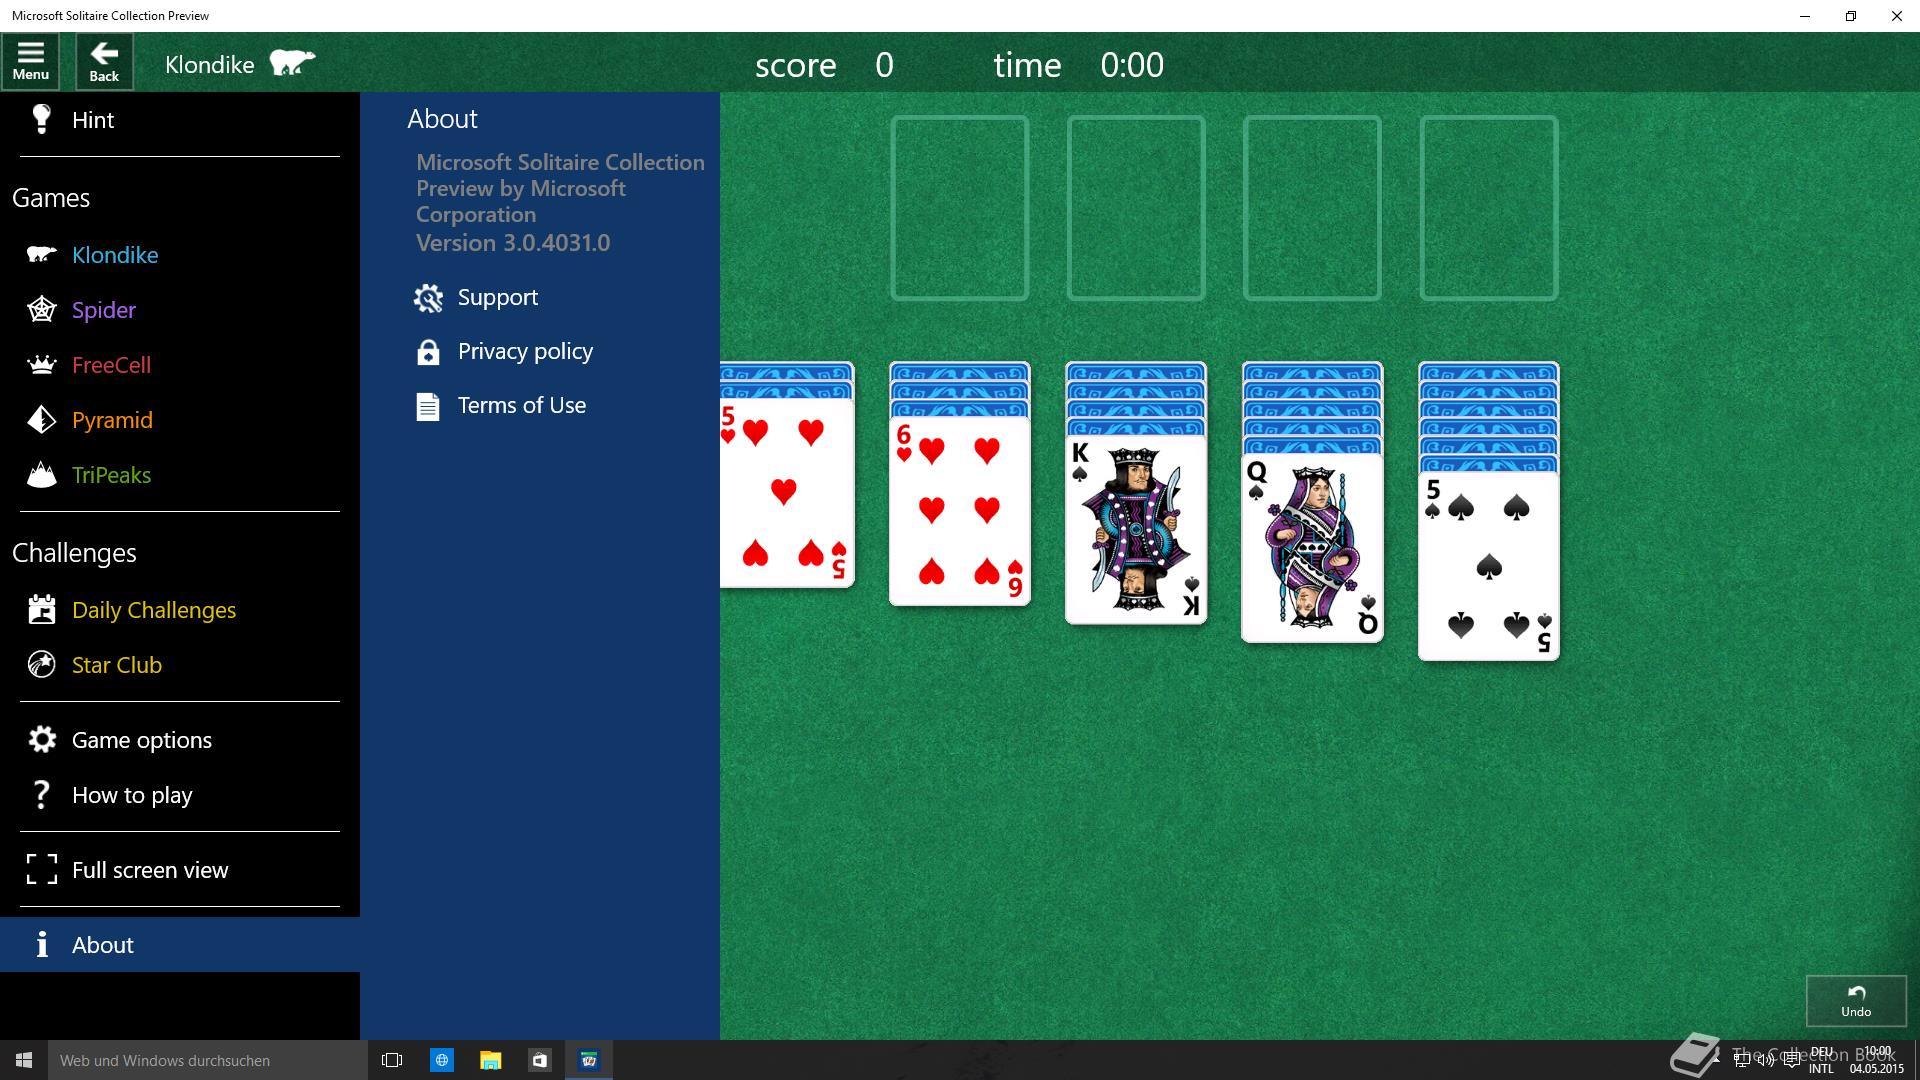Open Task View on the taskbar
The width and height of the screenshot is (1920, 1080).
click(x=392, y=1060)
